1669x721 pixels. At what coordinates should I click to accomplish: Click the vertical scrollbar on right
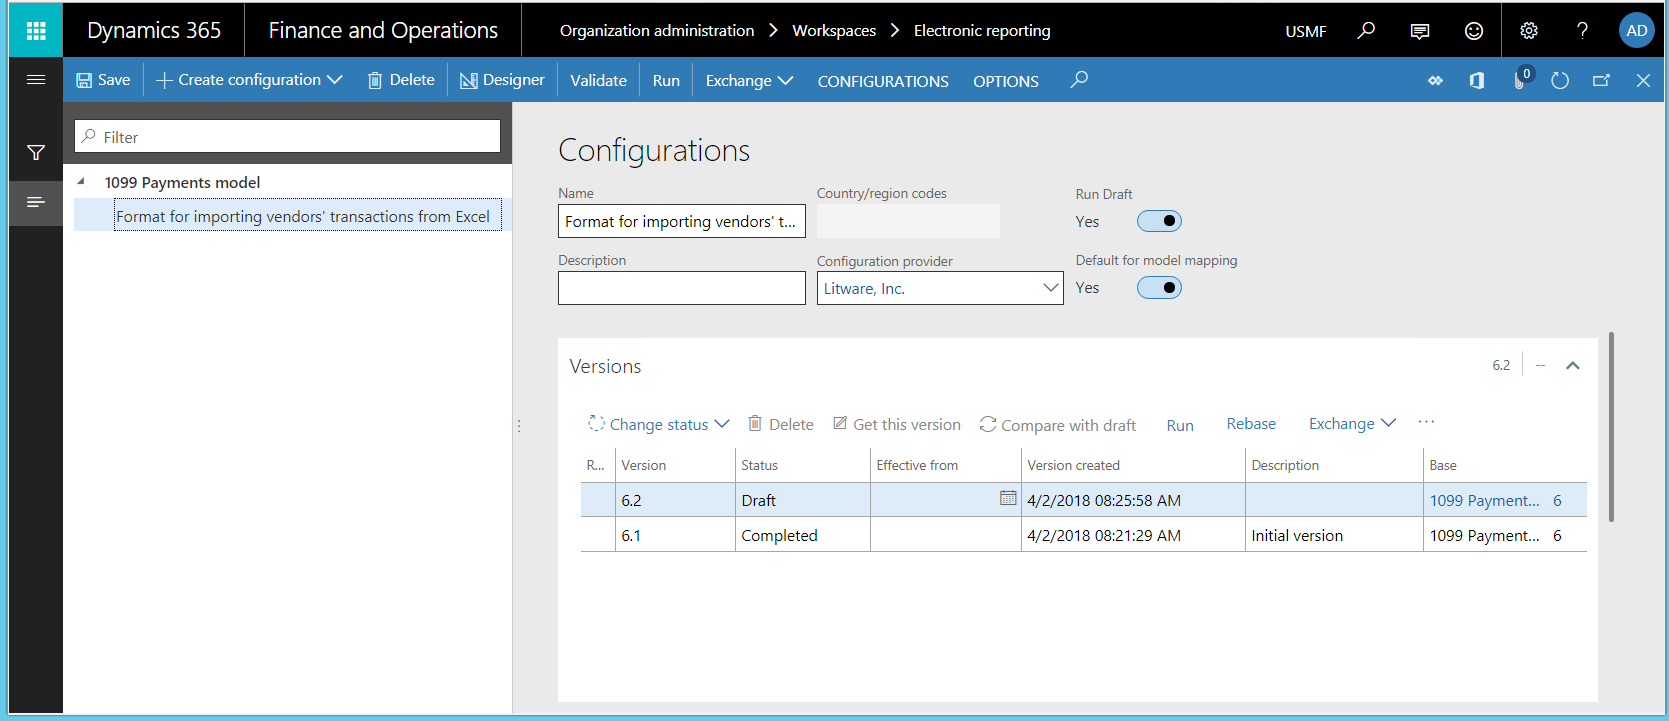[1611, 427]
